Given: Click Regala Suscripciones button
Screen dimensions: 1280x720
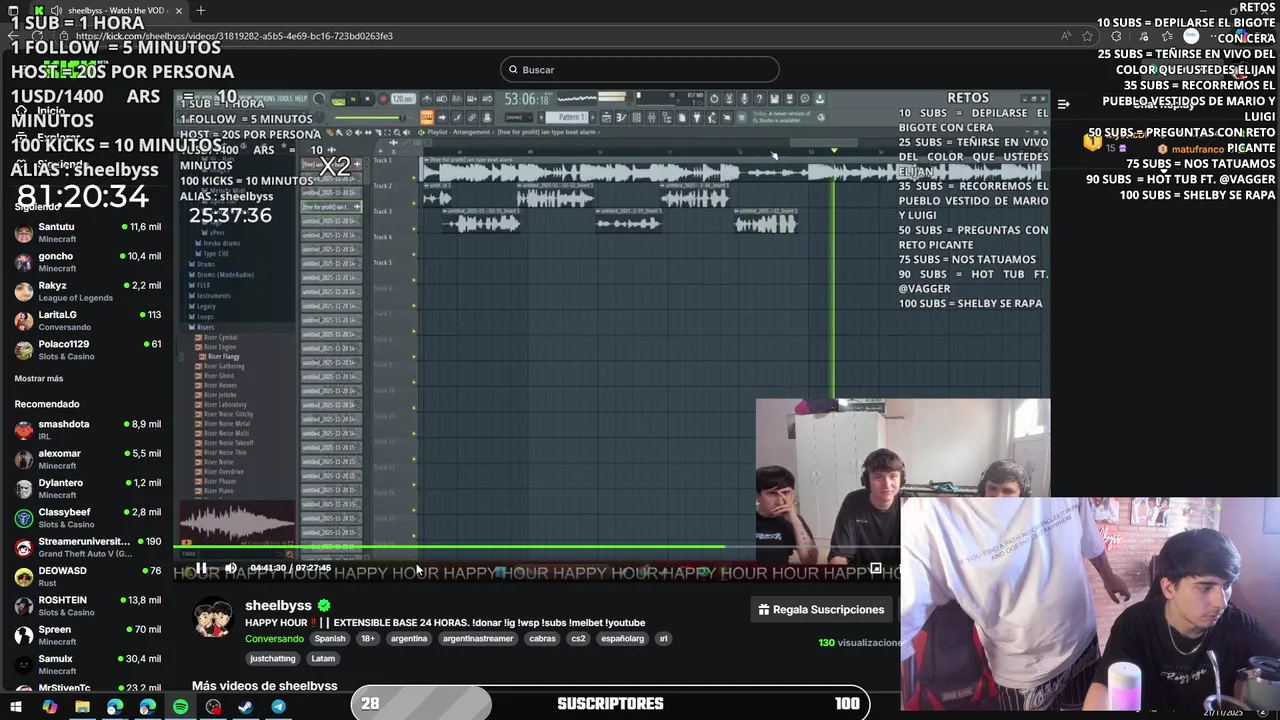Looking at the screenshot, I should [821, 609].
